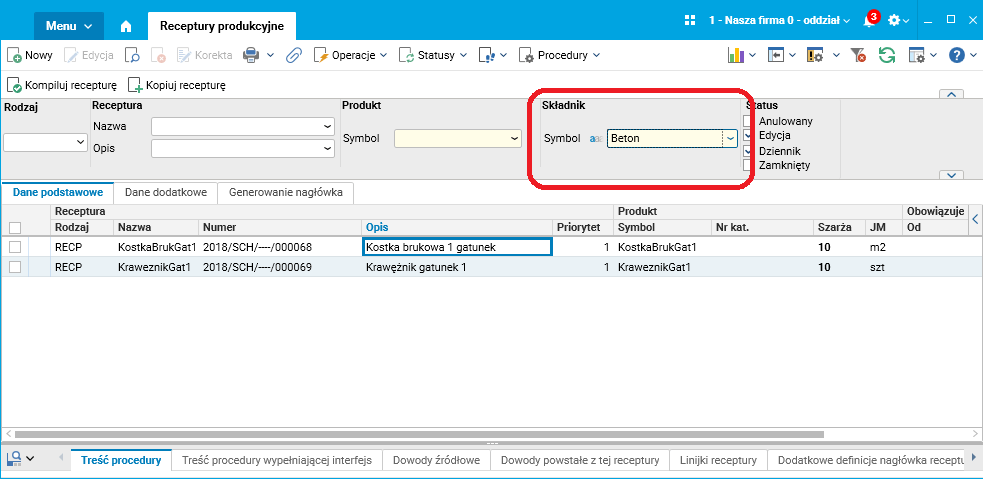Image resolution: width=983 pixels, height=479 pixels.
Task: Click the greyed-out delete document icon
Action: pos(158,55)
